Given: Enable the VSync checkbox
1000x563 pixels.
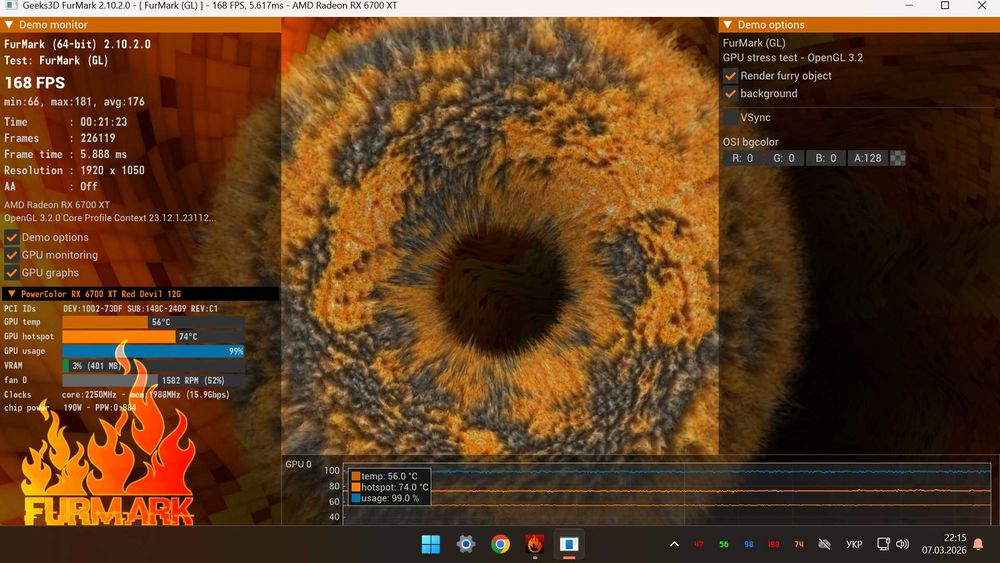Looking at the screenshot, I should 730,117.
